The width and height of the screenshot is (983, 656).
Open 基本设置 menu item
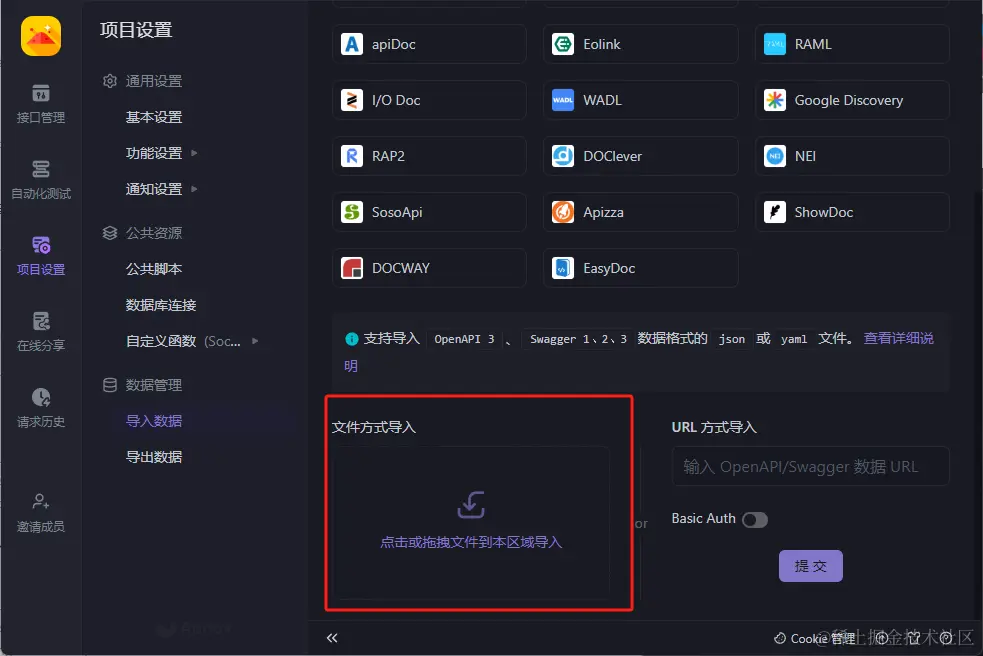coord(154,117)
